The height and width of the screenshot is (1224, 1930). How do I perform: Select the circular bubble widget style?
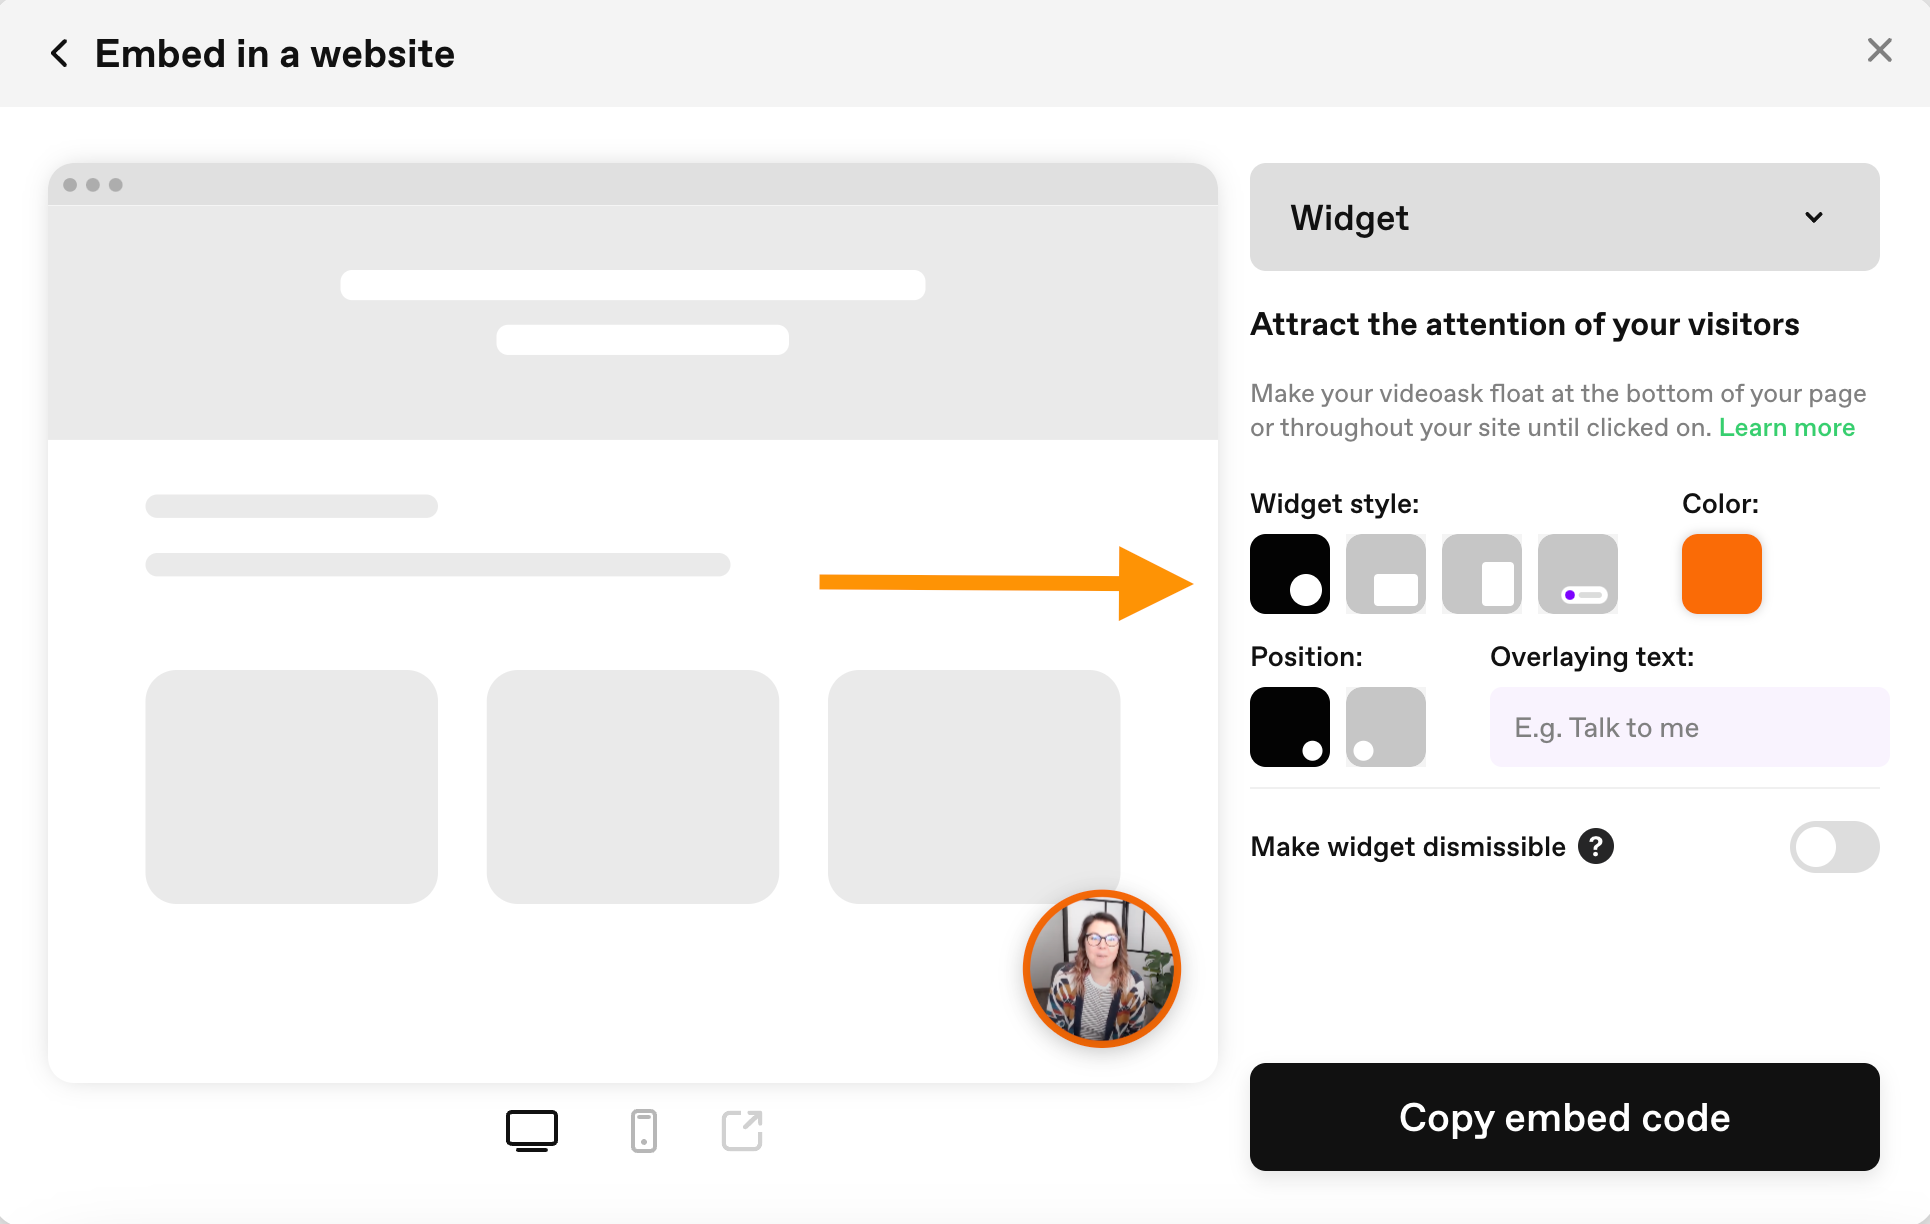coord(1290,574)
